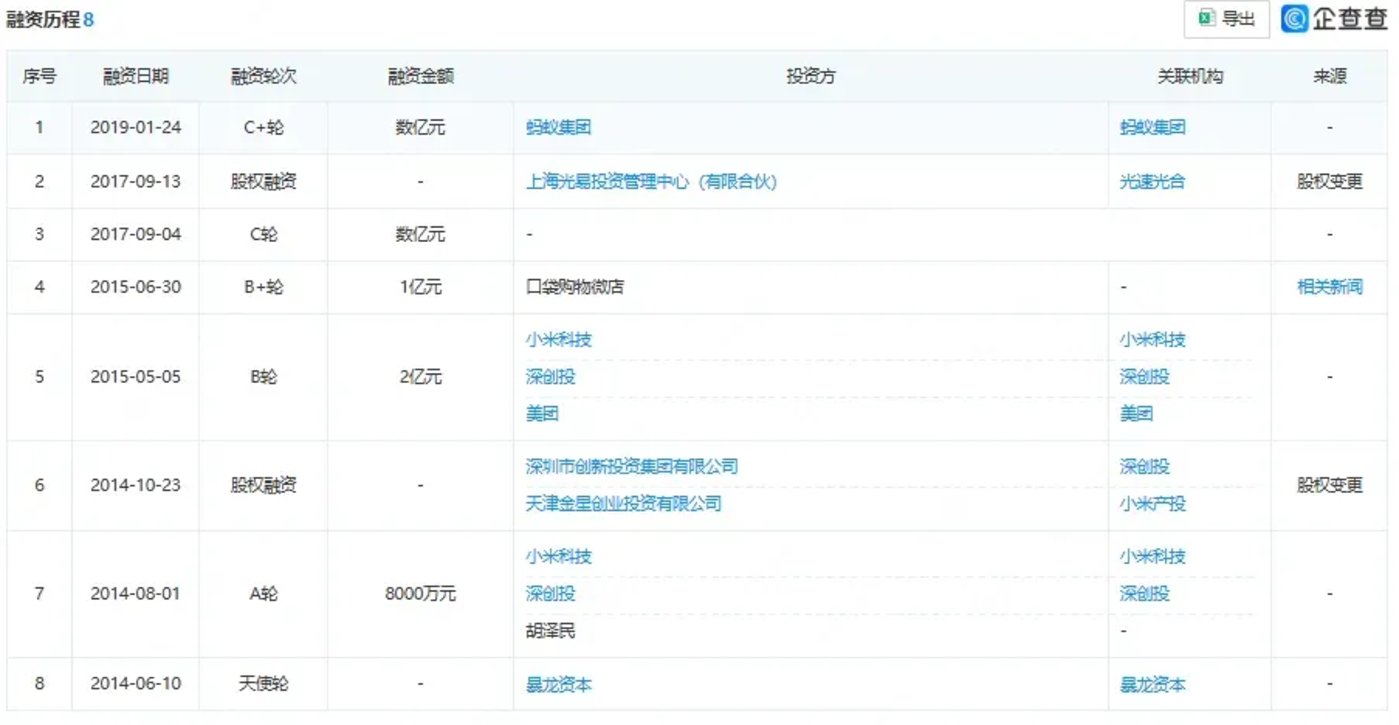
Task: Click the 融资历程 section title
Action: coord(43,20)
